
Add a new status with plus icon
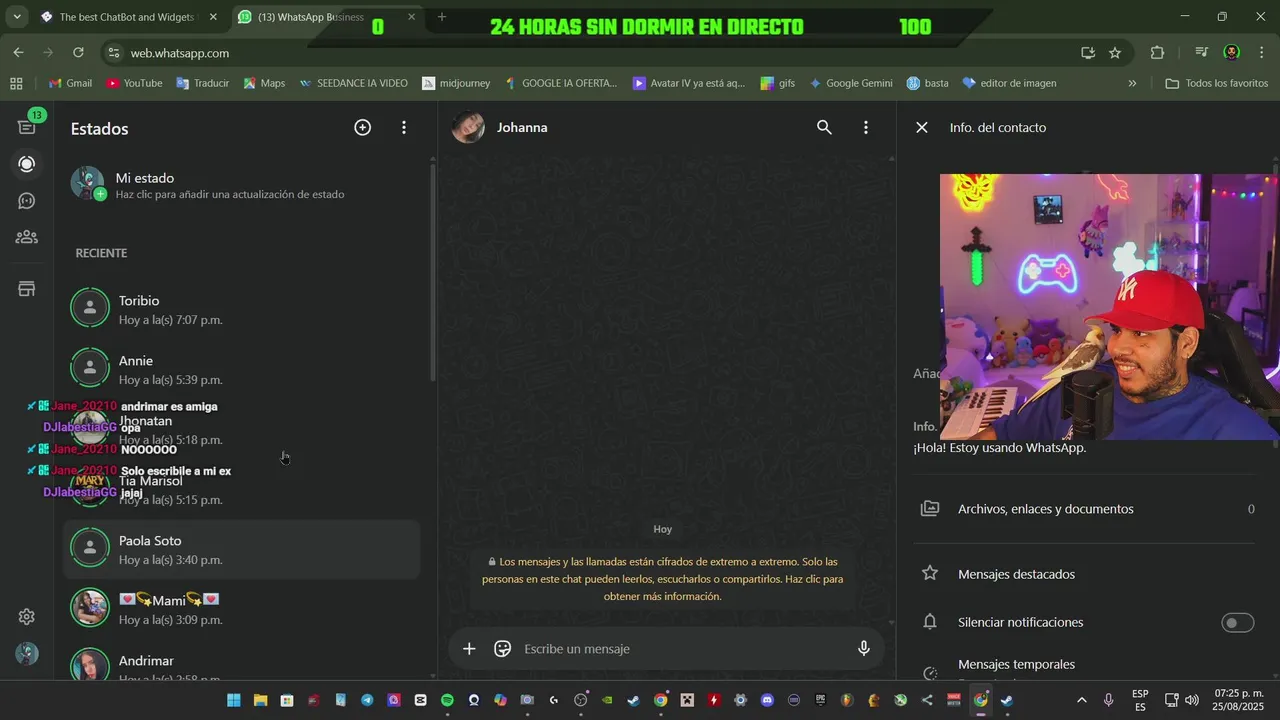[x=362, y=127]
